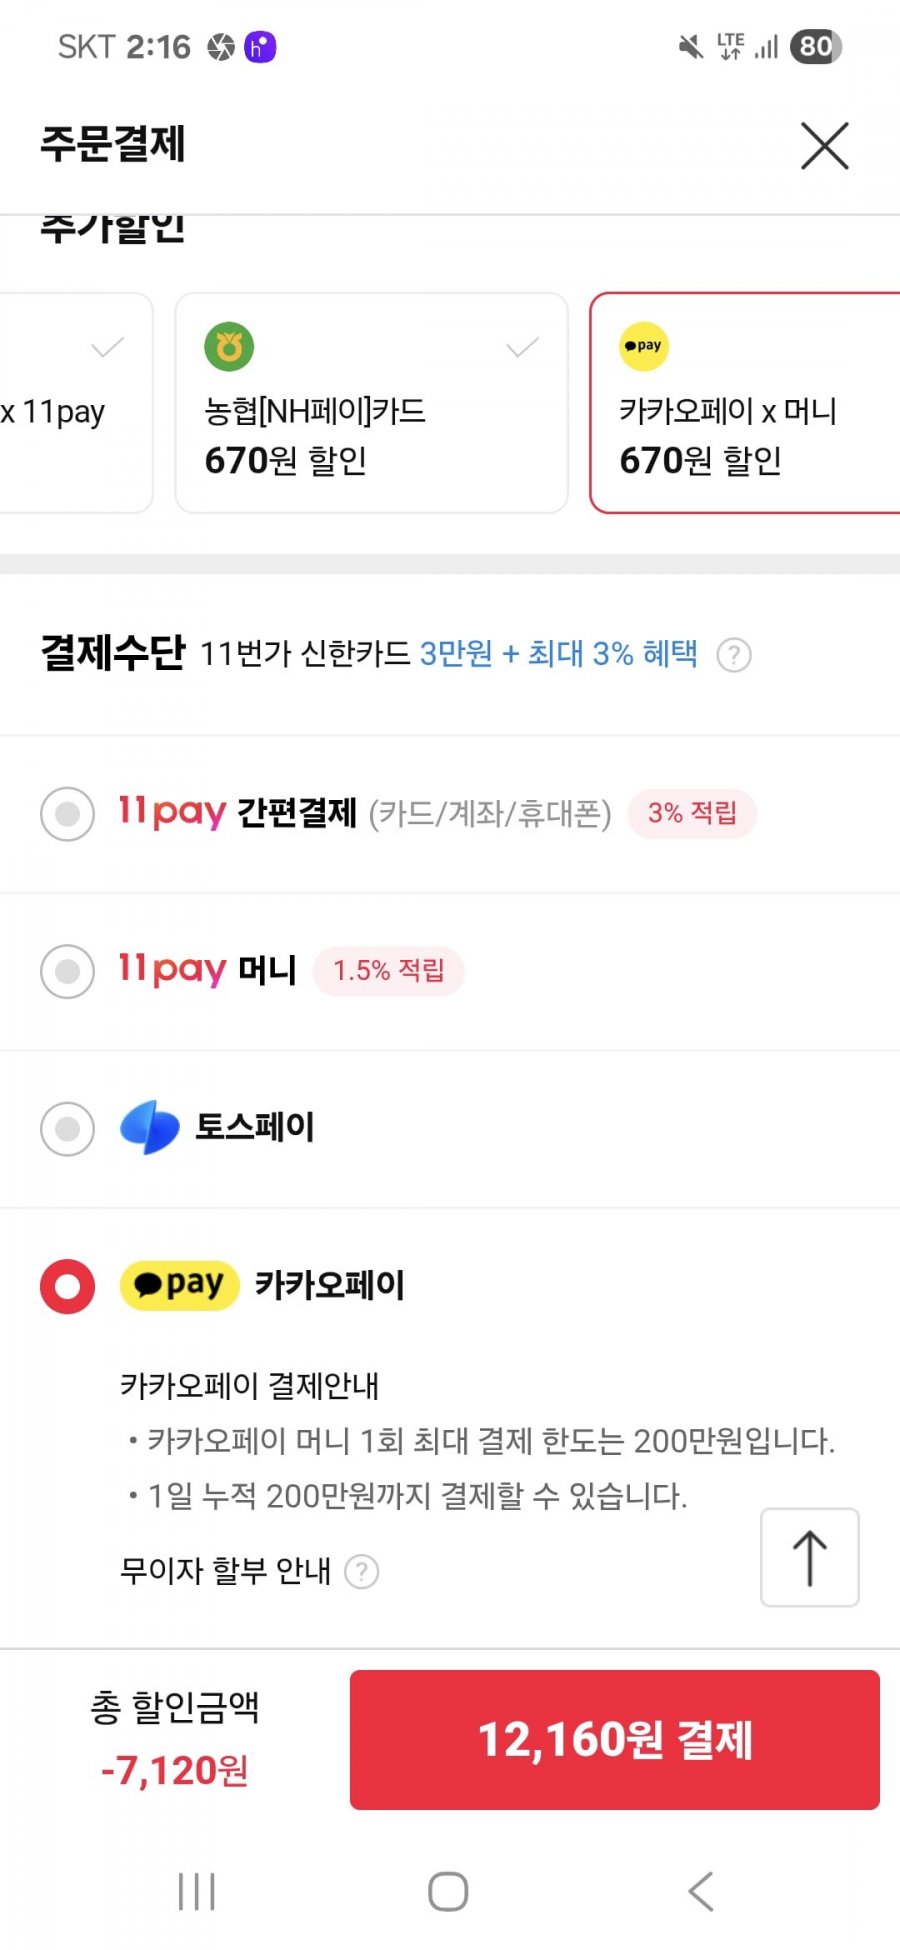Image resolution: width=900 pixels, height=1950 pixels.
Task: Select 토스페이 radio button
Action: [68, 1129]
